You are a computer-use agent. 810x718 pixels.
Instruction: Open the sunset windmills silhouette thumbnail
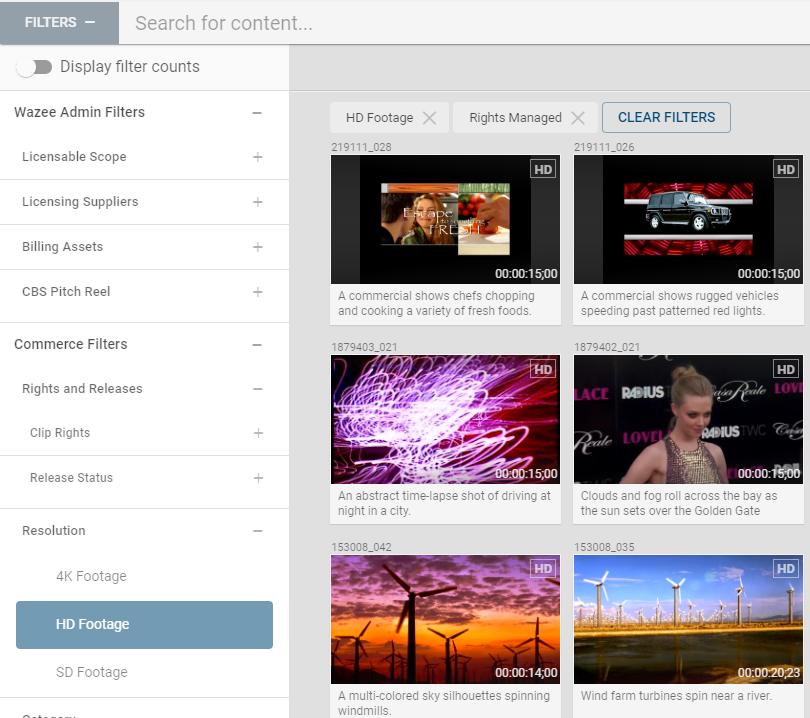point(445,619)
